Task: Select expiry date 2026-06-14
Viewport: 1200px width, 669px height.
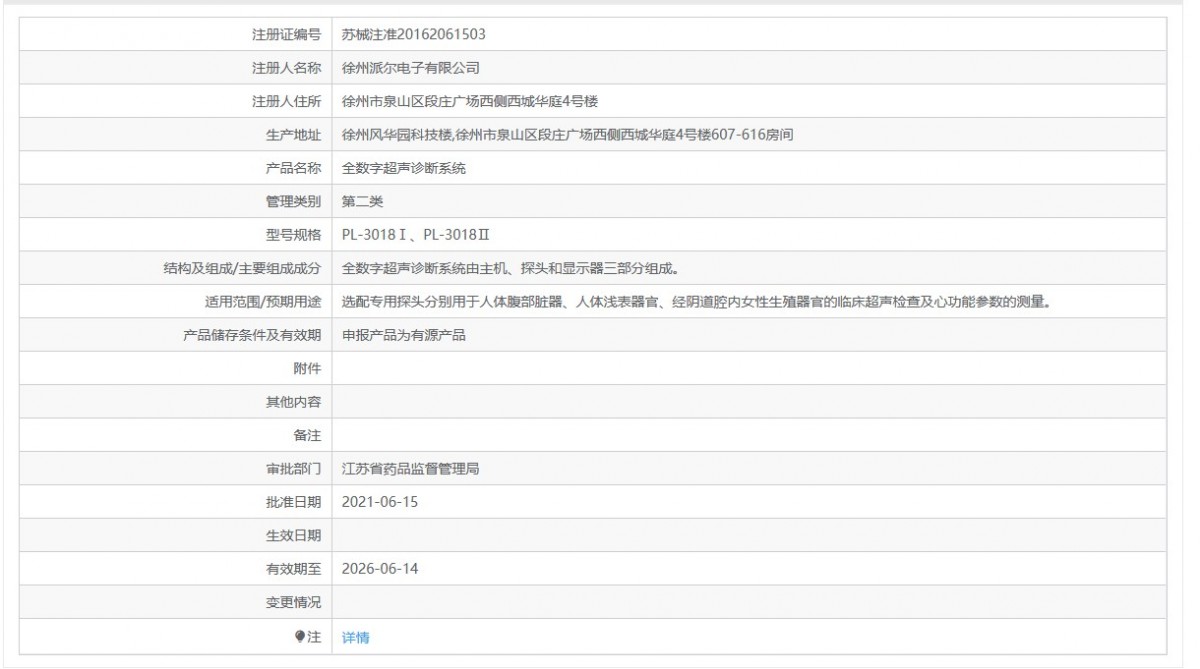Action: [x=380, y=569]
